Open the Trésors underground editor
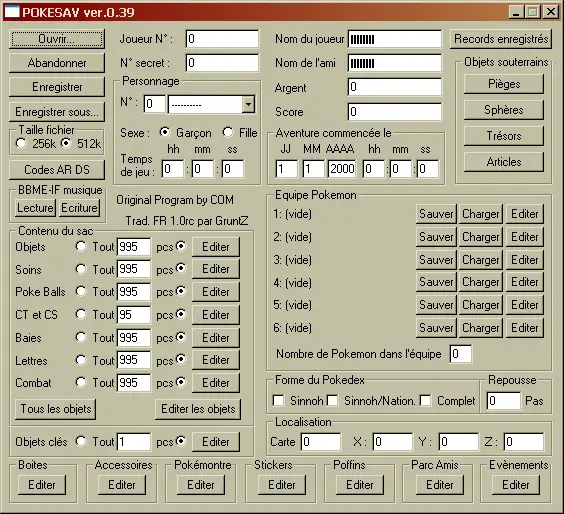Image resolution: width=564 pixels, height=514 pixels. (x=504, y=136)
